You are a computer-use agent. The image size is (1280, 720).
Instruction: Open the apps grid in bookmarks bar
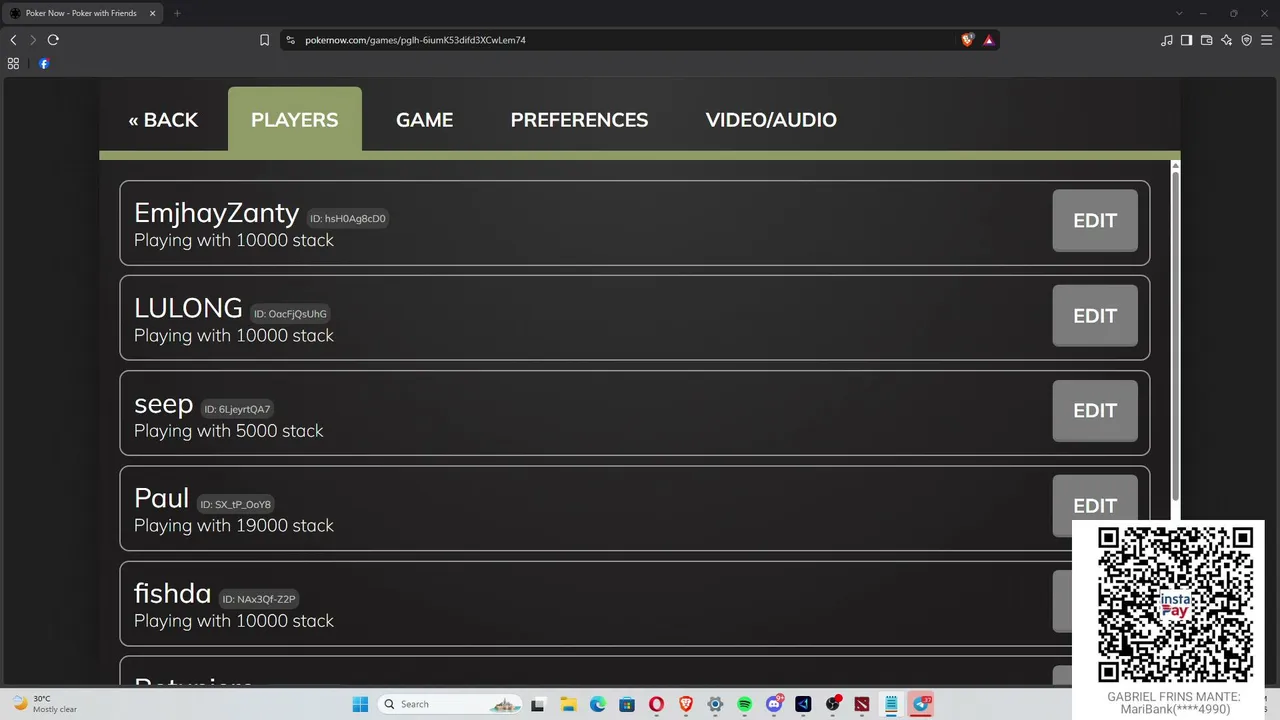pos(13,63)
